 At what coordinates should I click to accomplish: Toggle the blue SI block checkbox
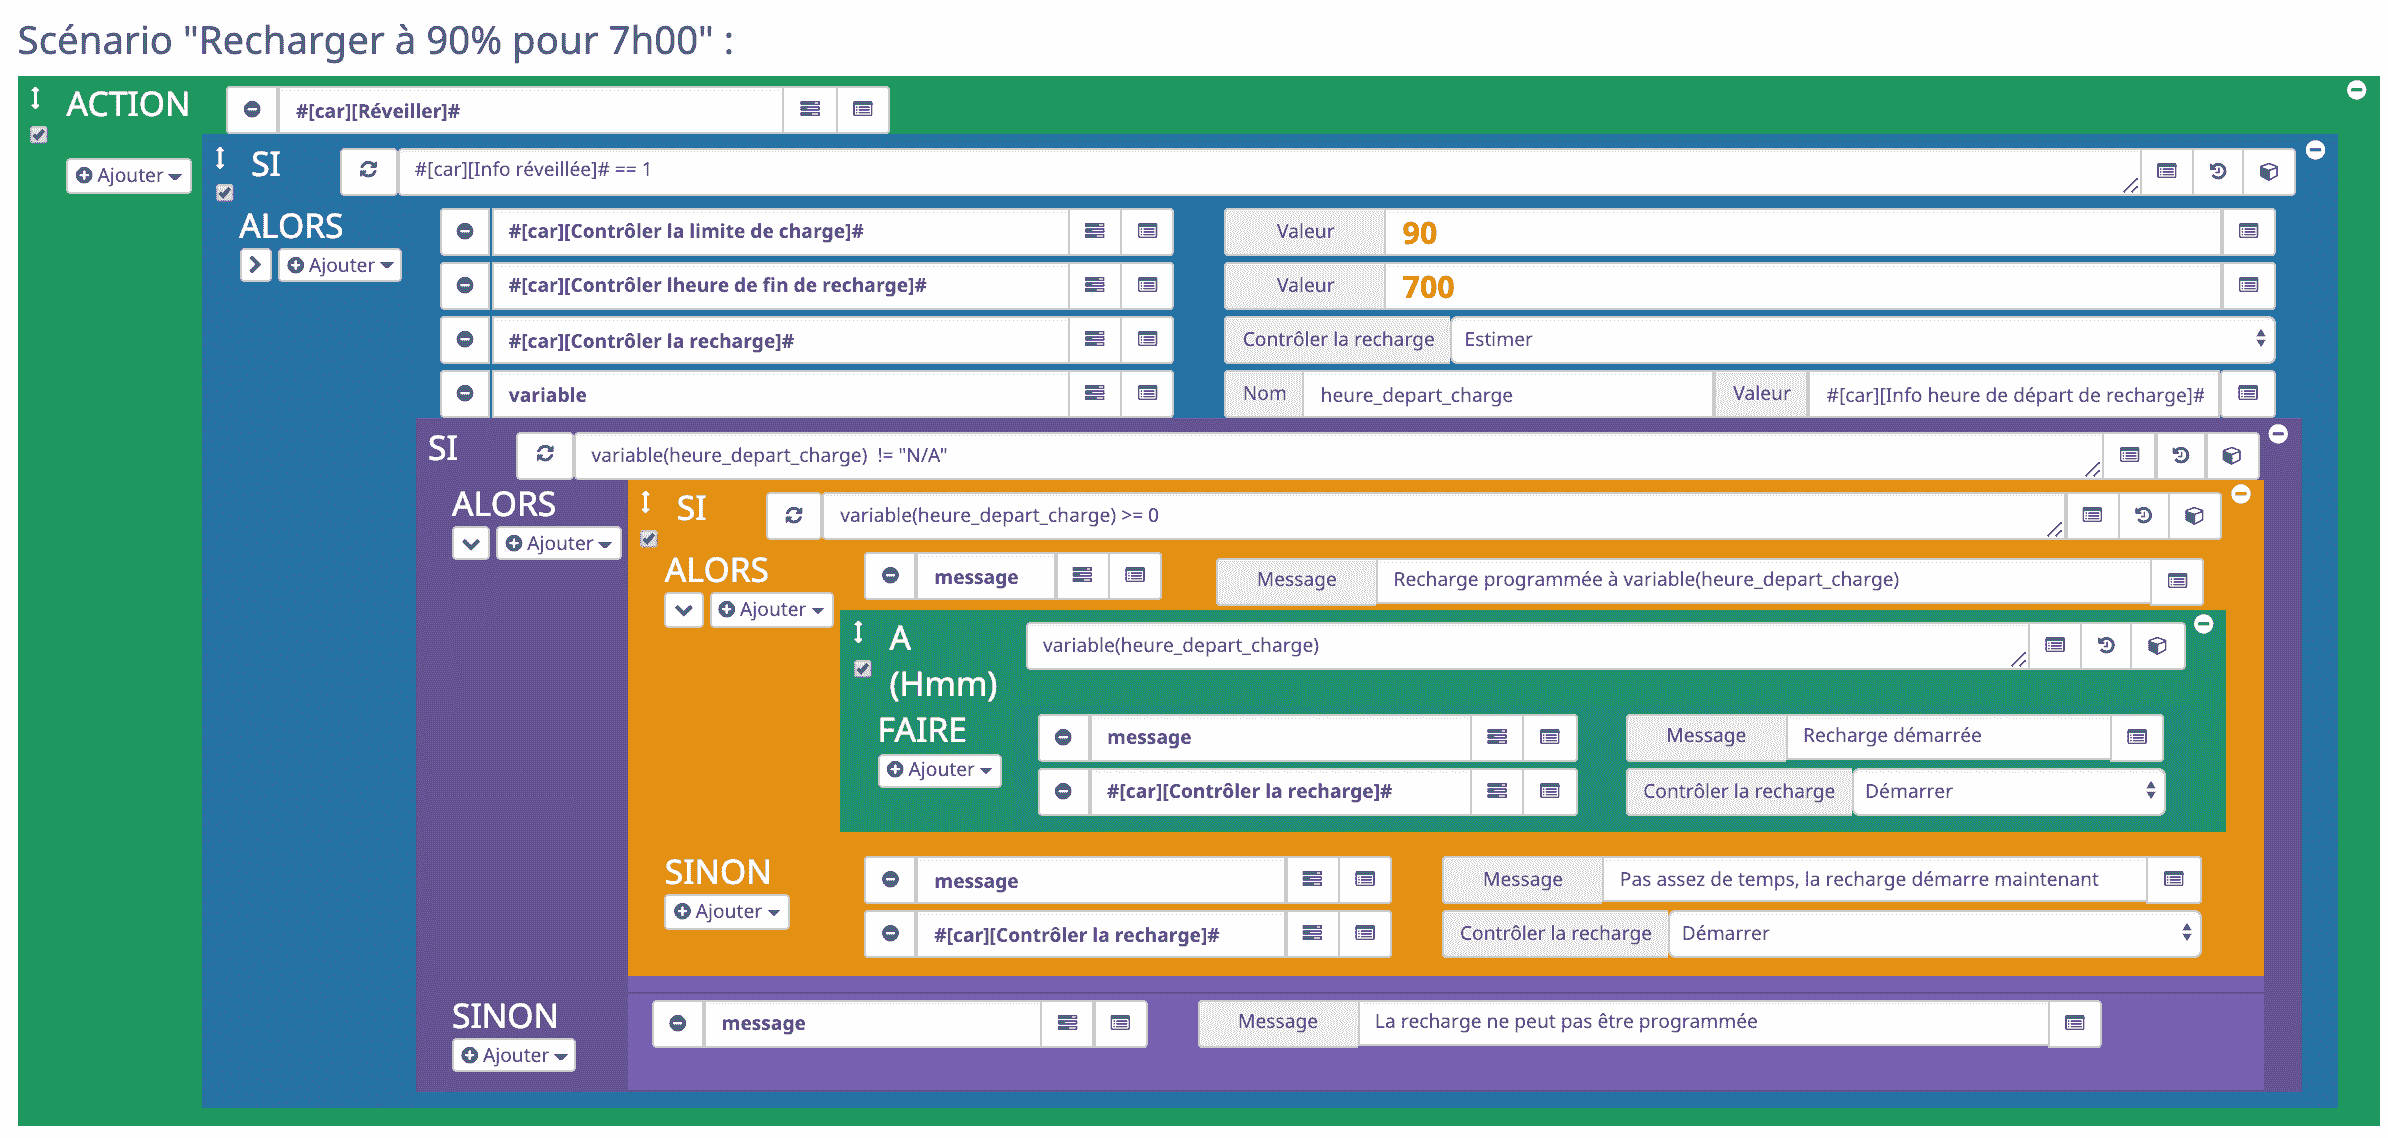[x=225, y=192]
